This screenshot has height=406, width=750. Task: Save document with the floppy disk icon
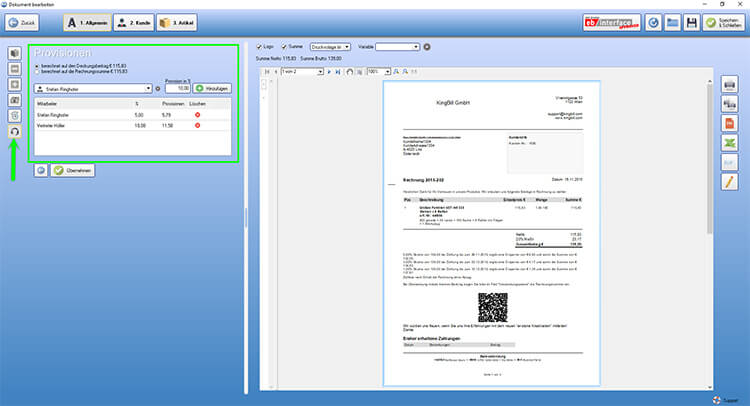(691, 22)
